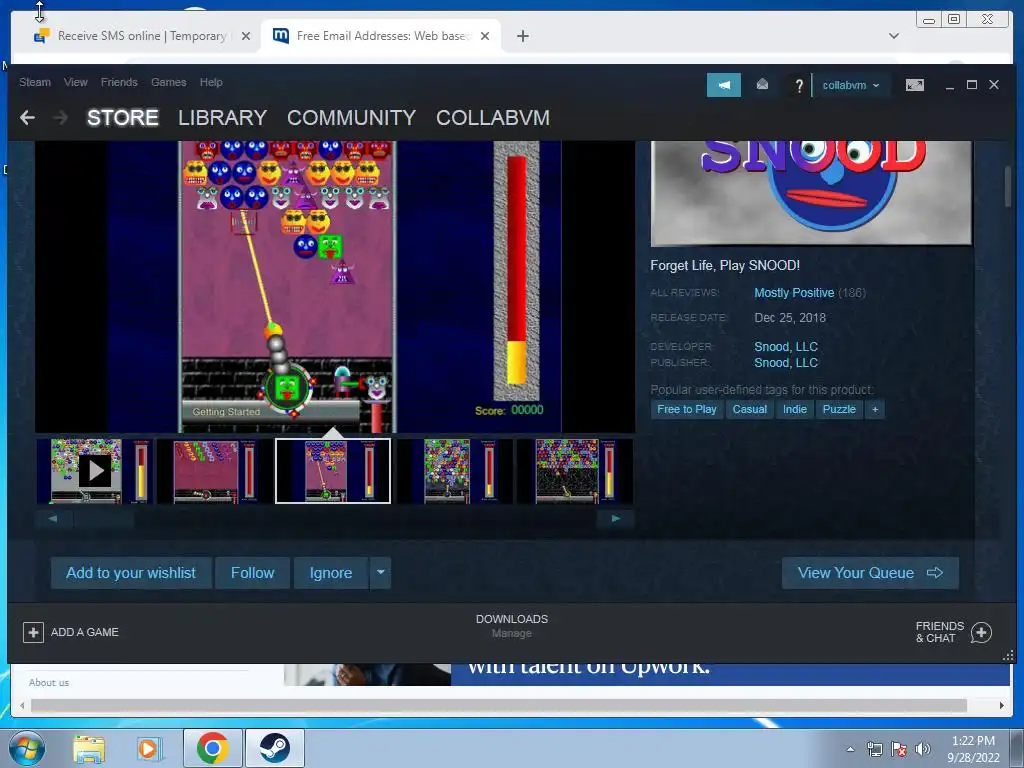Switch to the STORE section
Viewport: 1024px width, 768px height.
pos(123,118)
